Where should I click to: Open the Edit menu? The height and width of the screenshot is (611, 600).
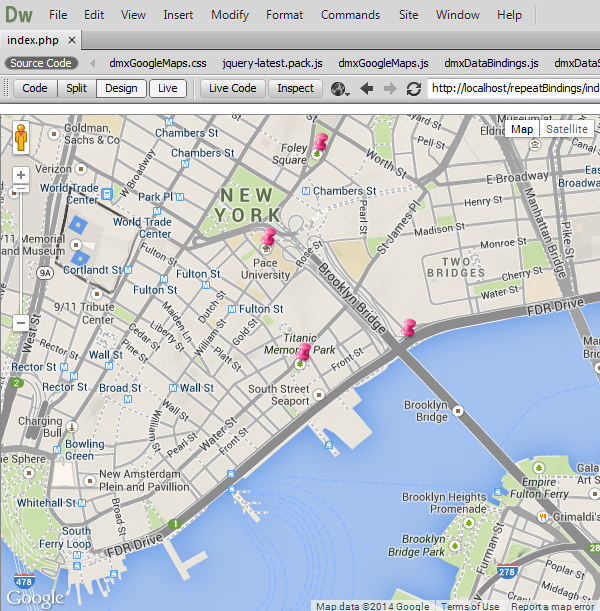(x=94, y=15)
